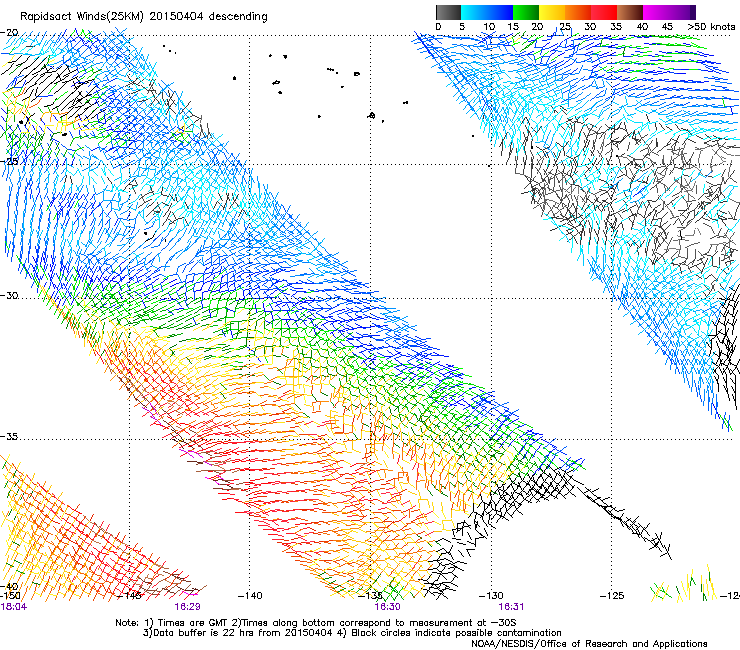Click the purple time label 18:29
This screenshot has height=650, width=740.
point(187,607)
